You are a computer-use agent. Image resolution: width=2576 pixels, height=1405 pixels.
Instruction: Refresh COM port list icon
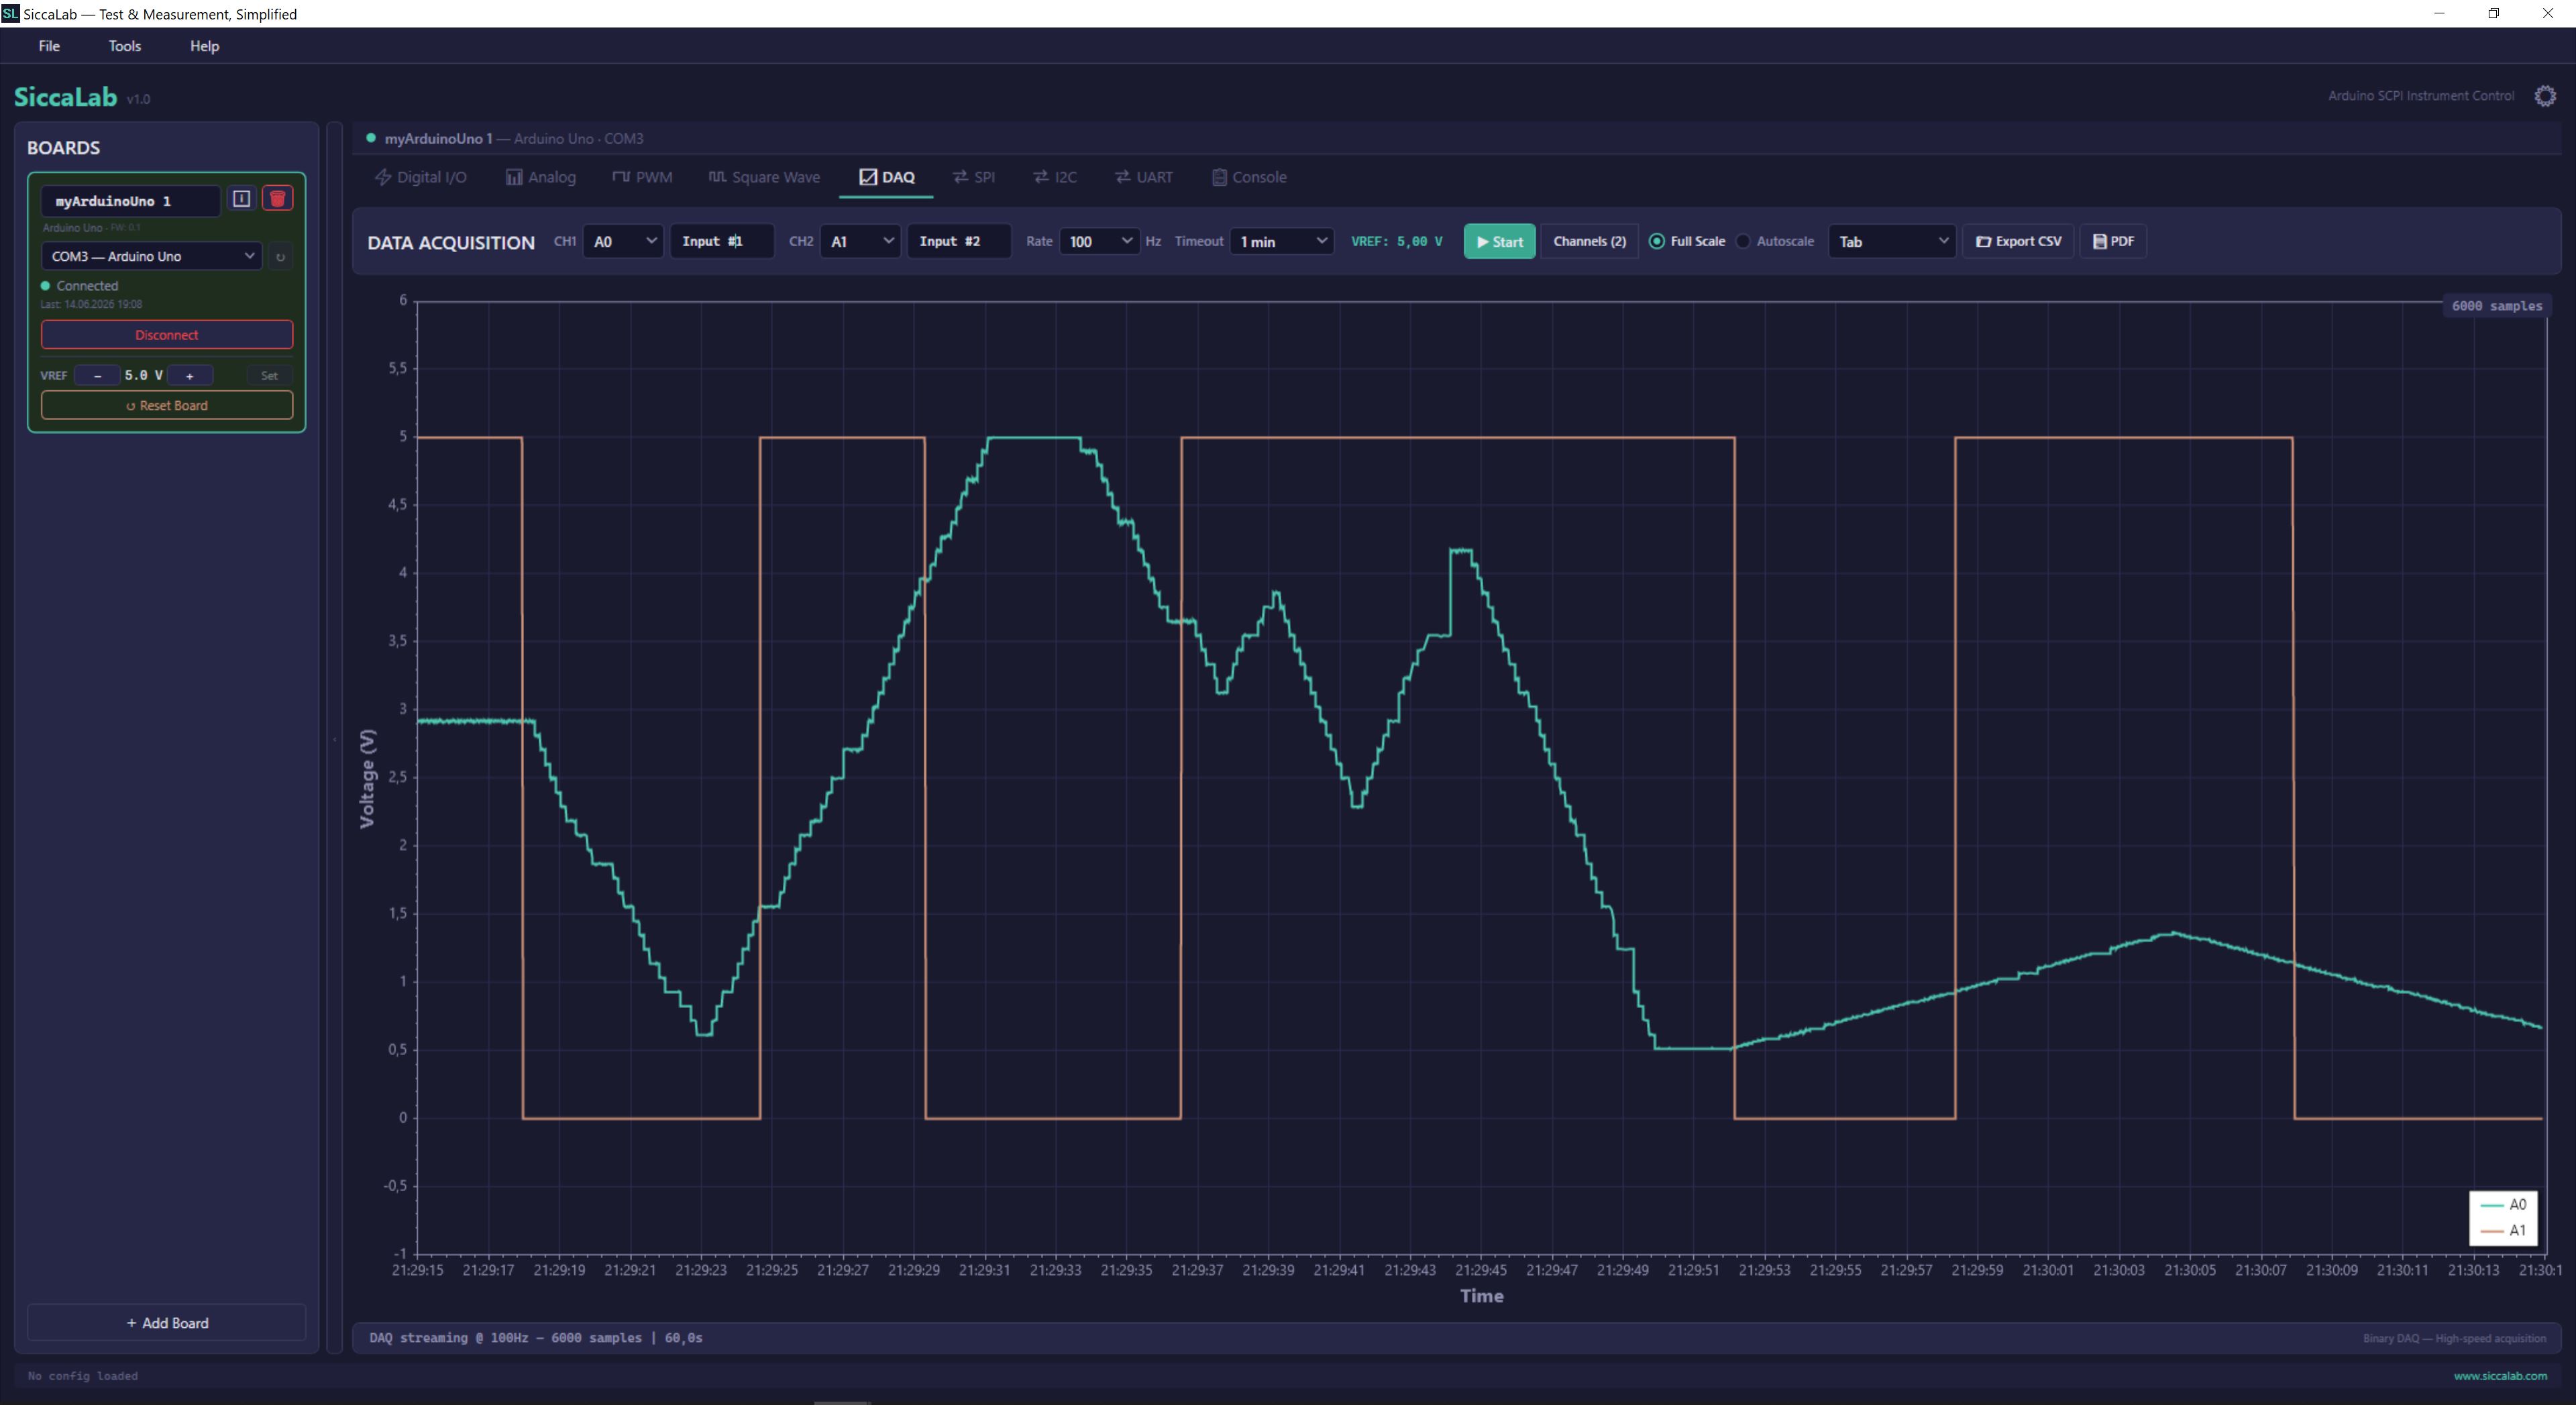pos(280,257)
